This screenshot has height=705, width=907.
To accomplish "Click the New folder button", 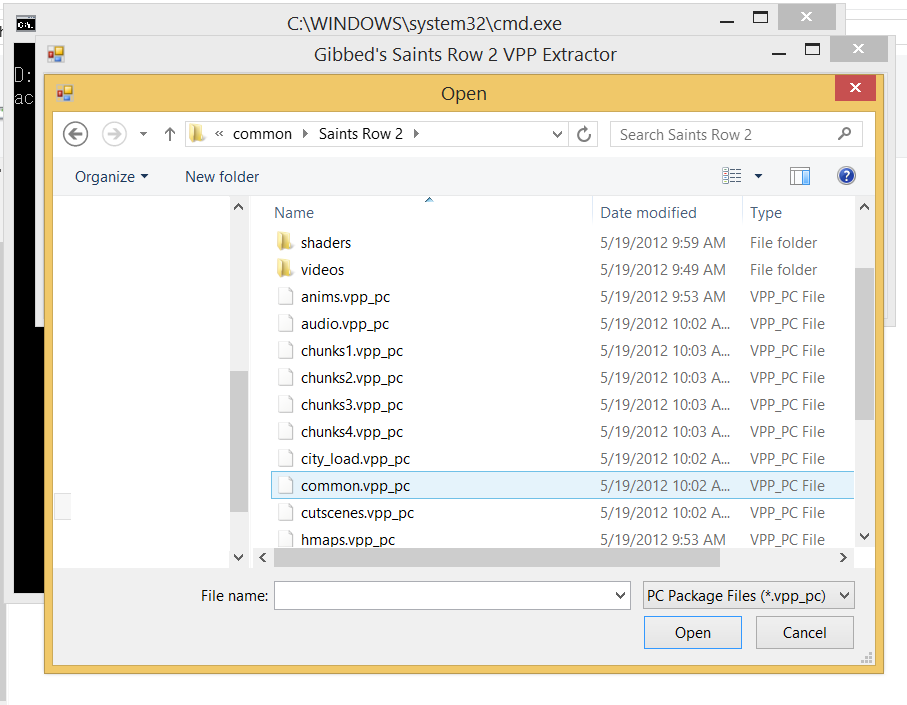I will [222, 176].
